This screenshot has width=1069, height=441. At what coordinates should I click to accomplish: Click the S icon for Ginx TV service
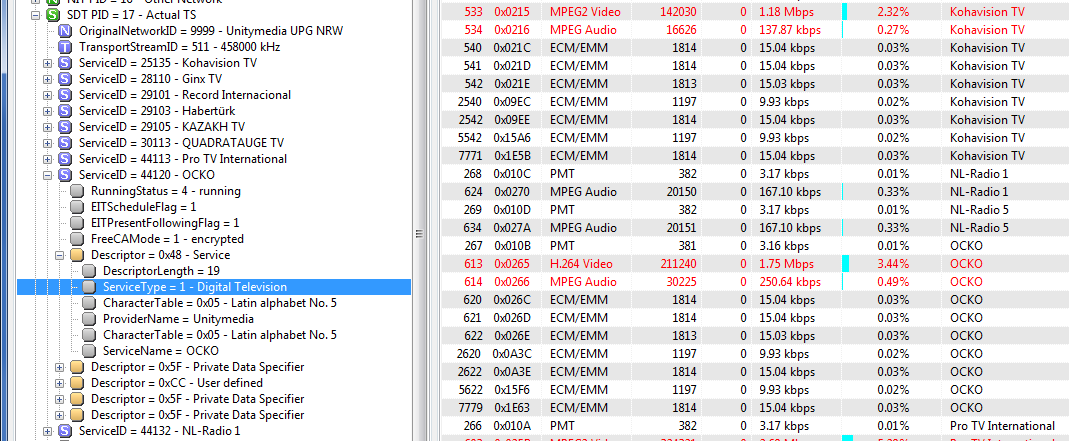coord(65,79)
